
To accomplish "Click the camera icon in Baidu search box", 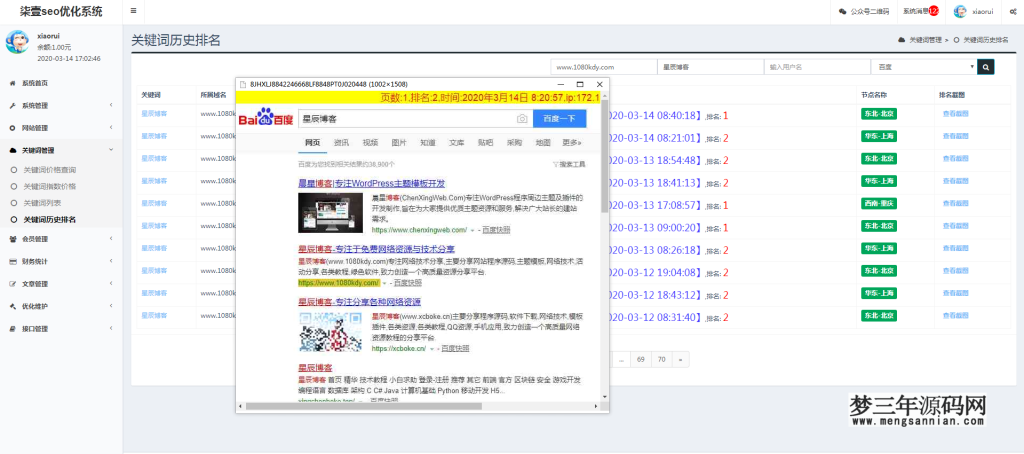I will 522,119.
